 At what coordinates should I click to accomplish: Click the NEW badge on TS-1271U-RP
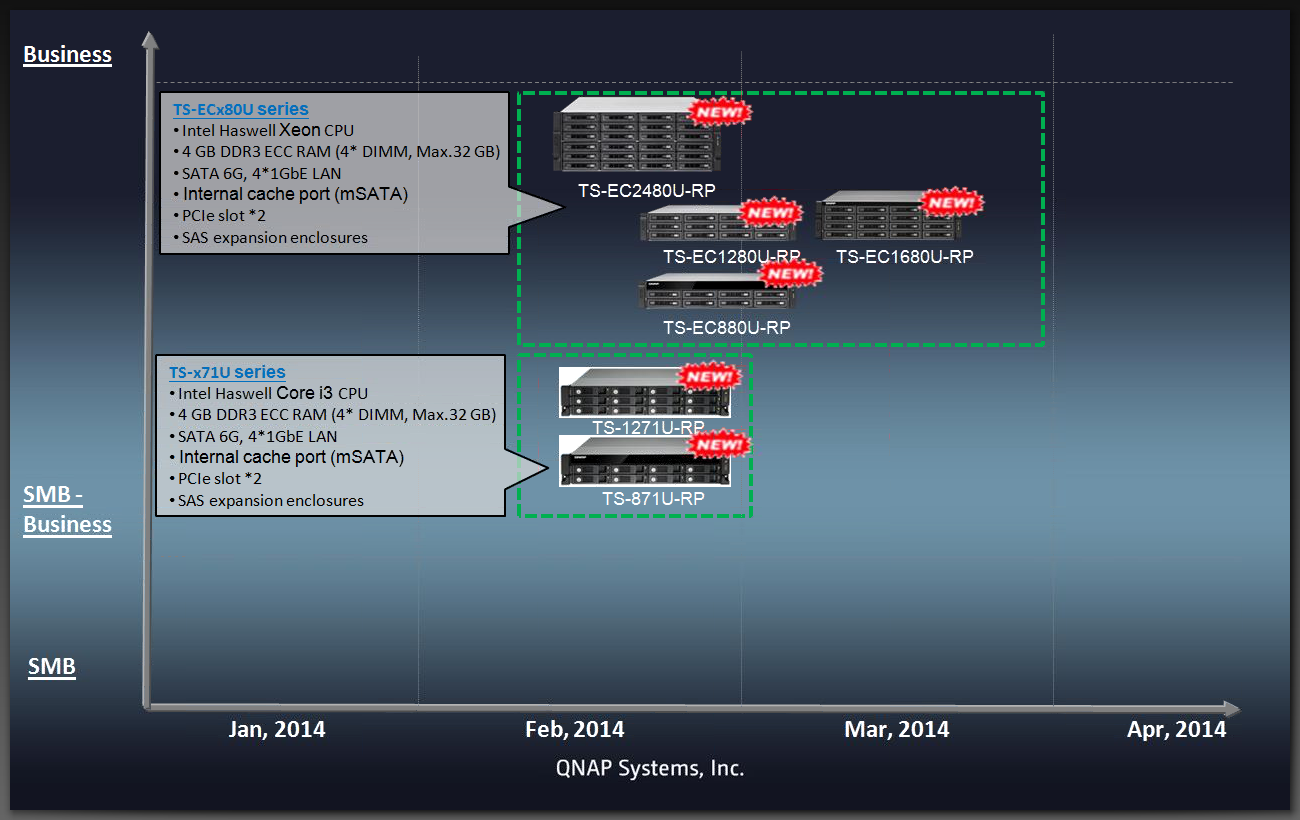coord(710,377)
